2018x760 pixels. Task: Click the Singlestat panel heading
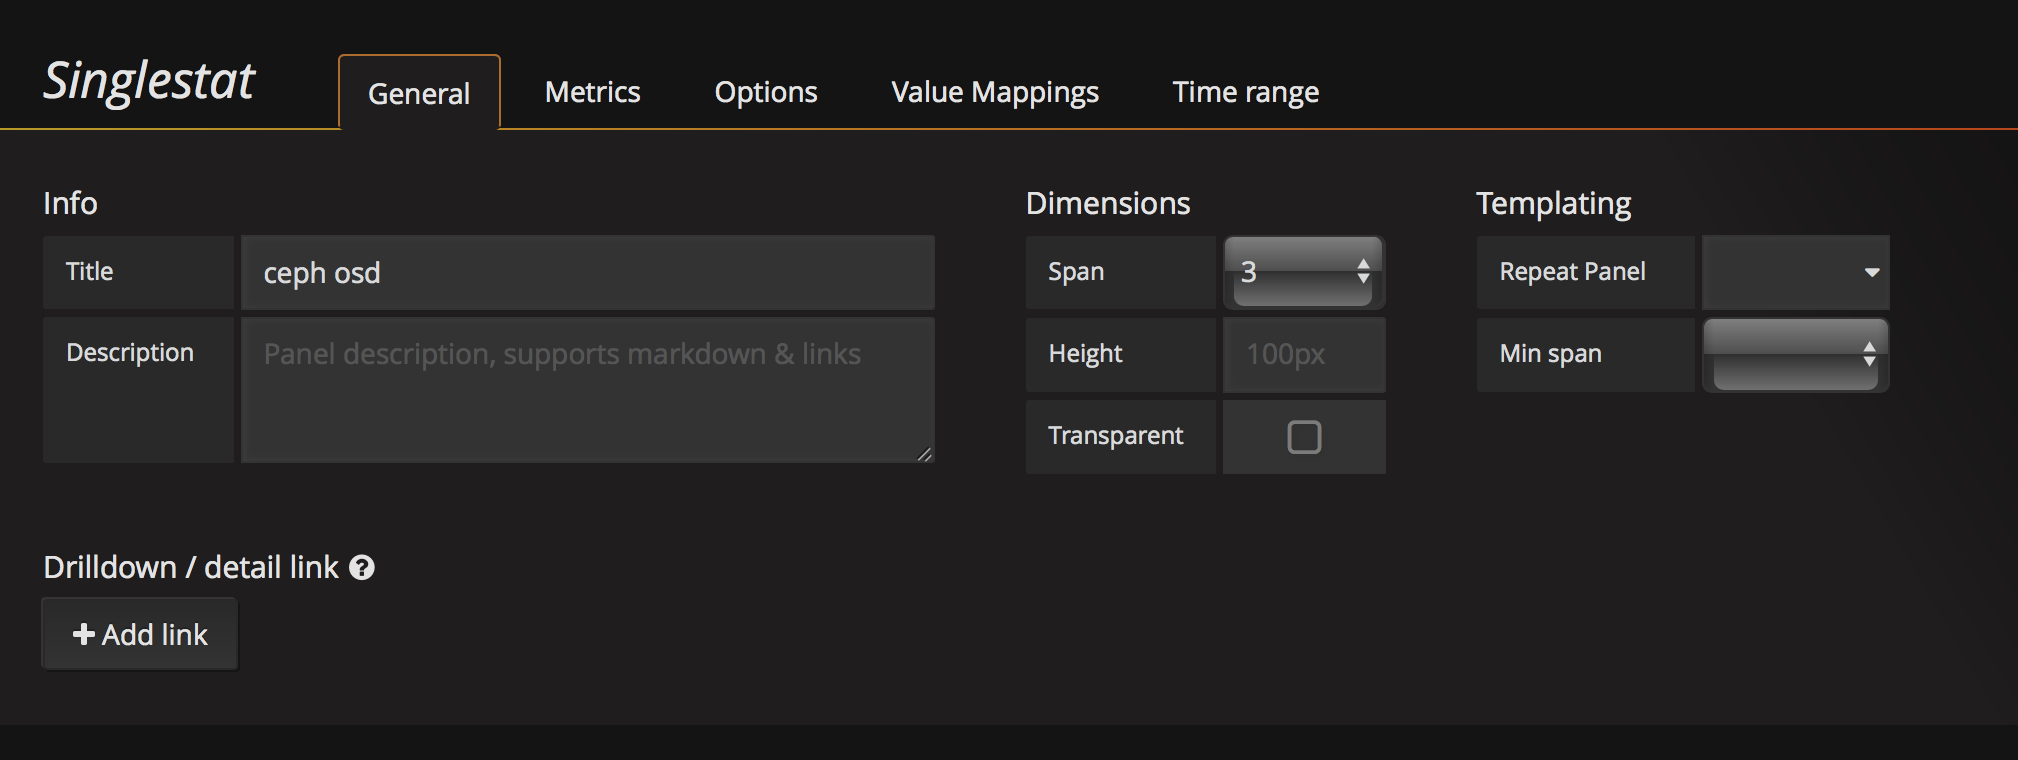150,81
